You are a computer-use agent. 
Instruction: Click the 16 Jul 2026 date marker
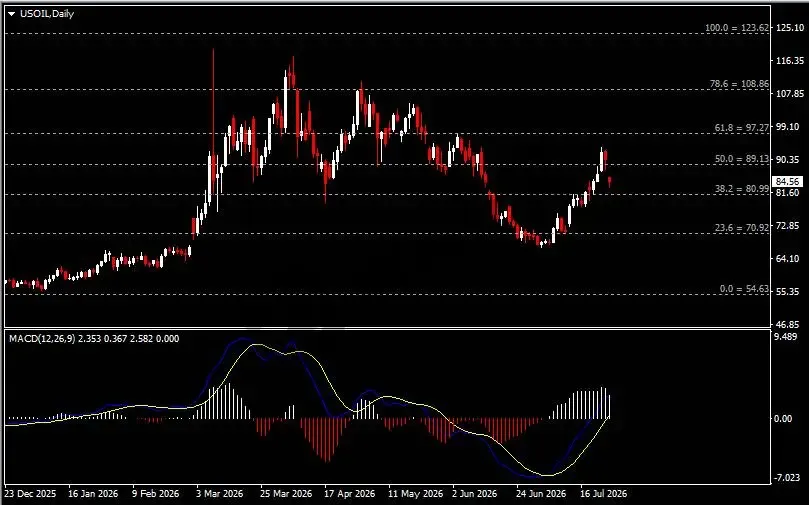coord(603,494)
